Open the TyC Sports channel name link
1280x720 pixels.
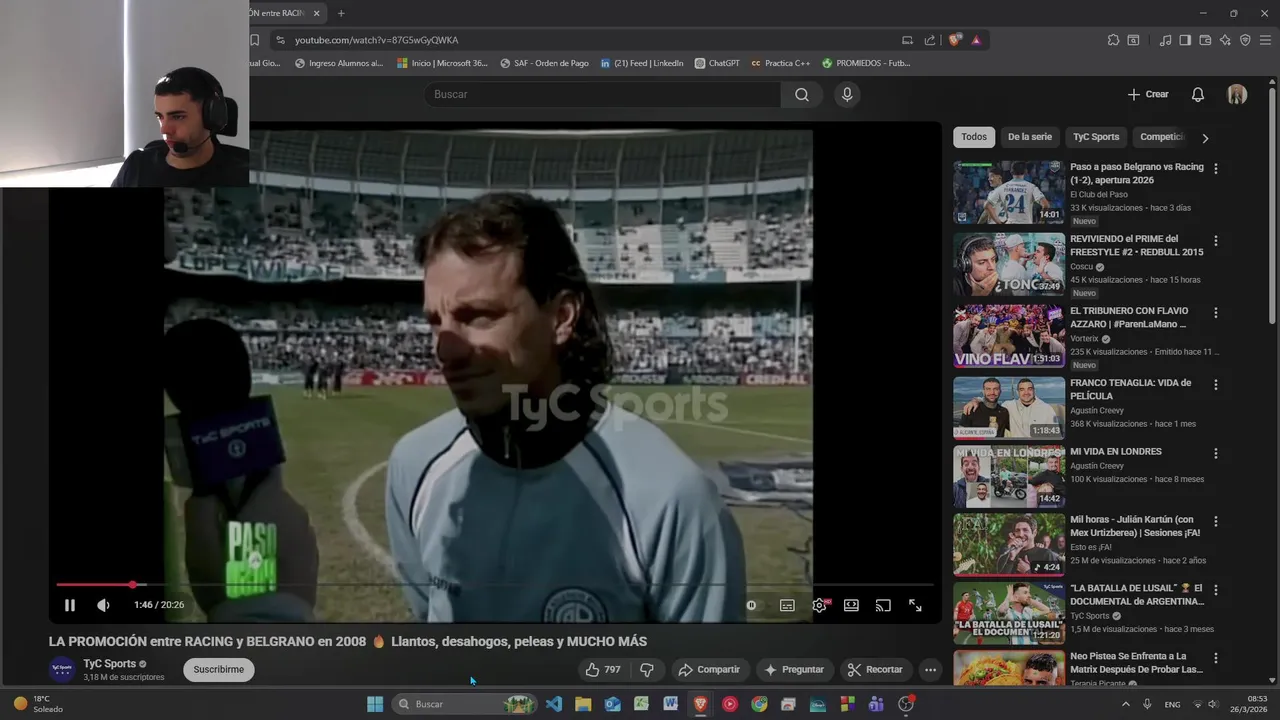coord(110,664)
